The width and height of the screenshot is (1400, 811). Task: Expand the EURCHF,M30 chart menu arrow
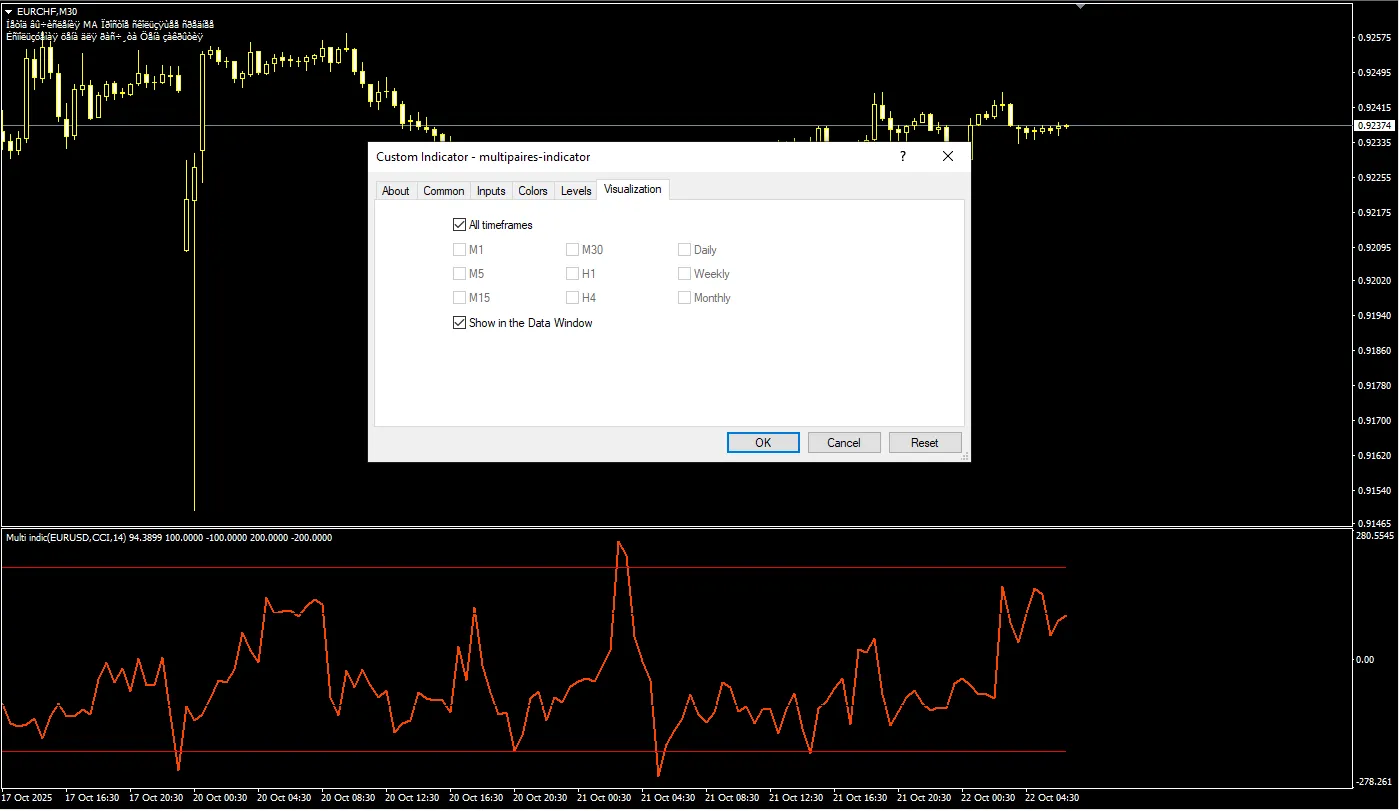tap(9, 11)
